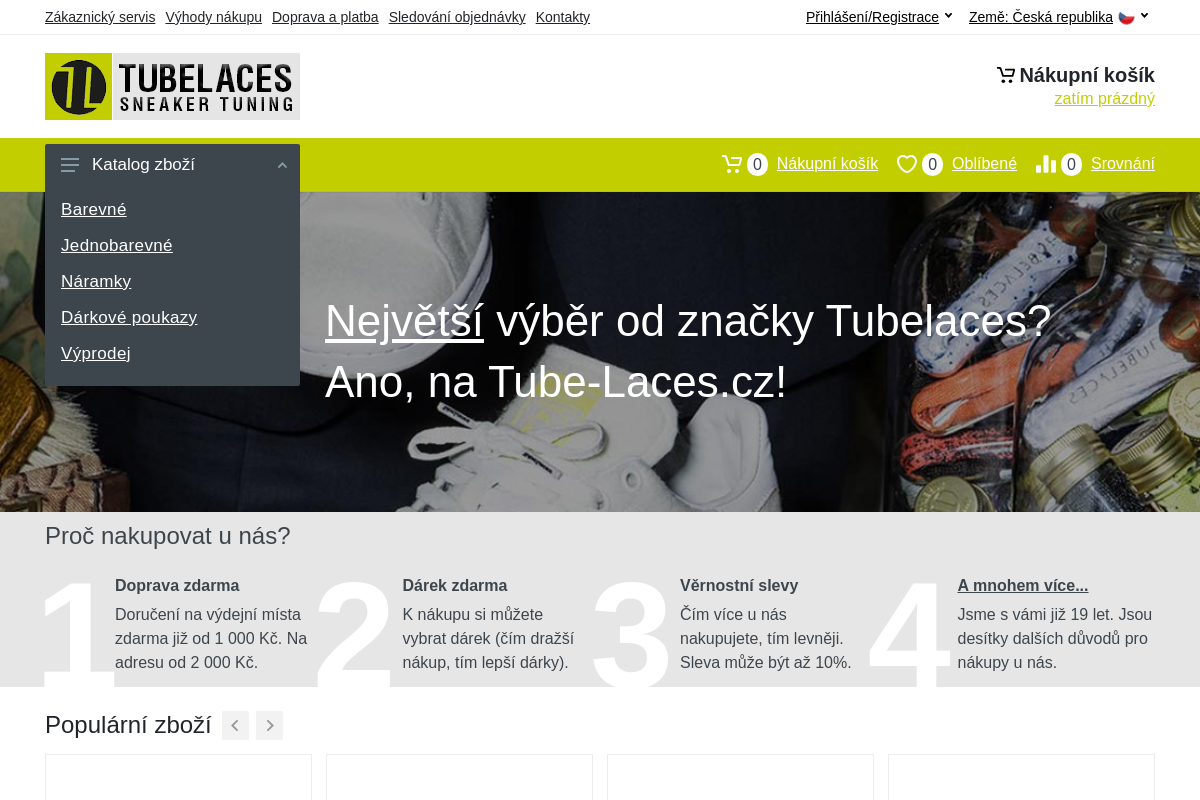Select the comparison bars icon beside Srovnání

tap(1046, 164)
